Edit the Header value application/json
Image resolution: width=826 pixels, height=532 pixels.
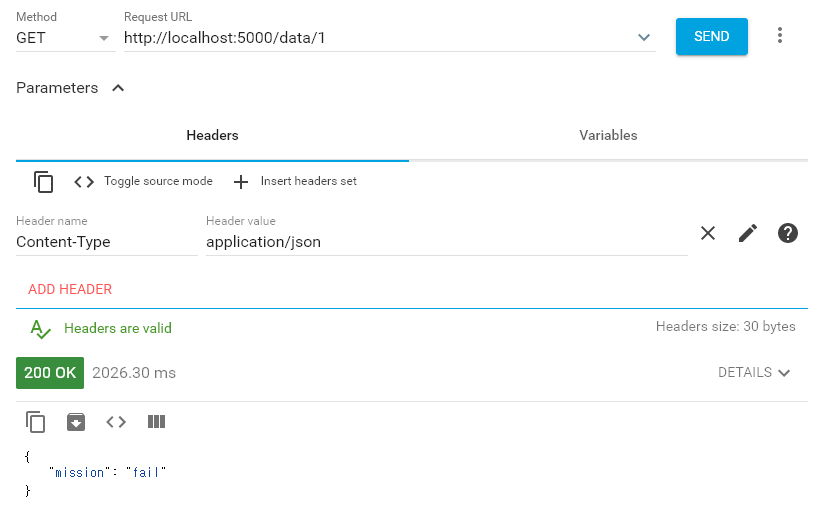click(446, 242)
